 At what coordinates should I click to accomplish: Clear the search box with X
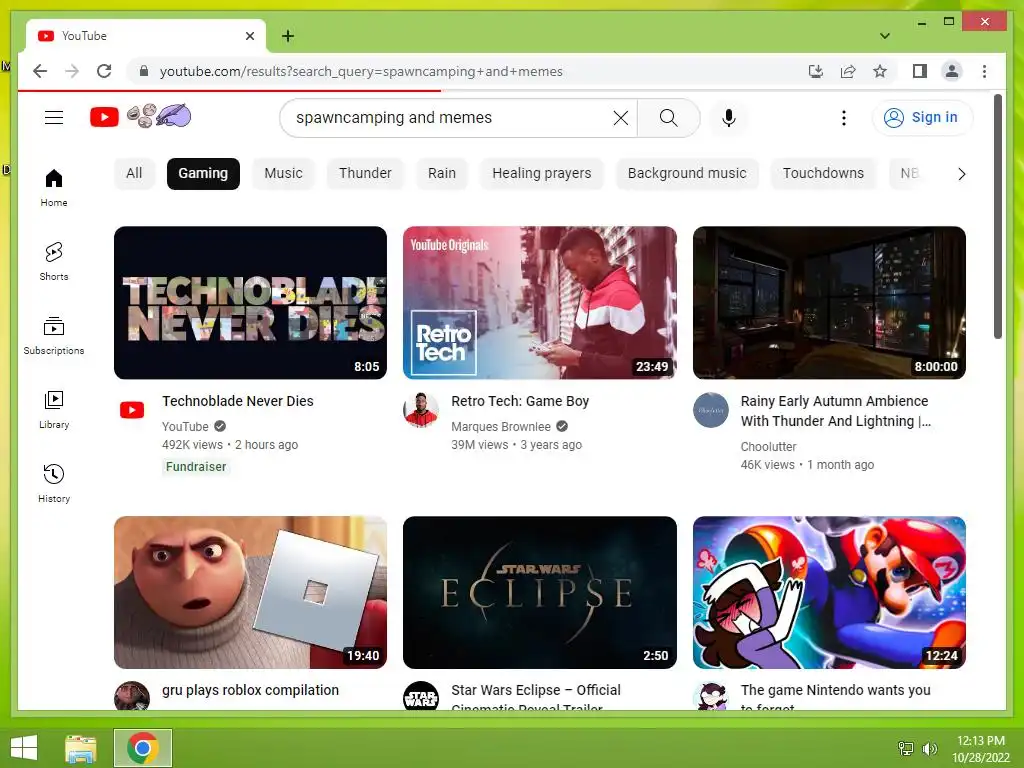[620, 118]
